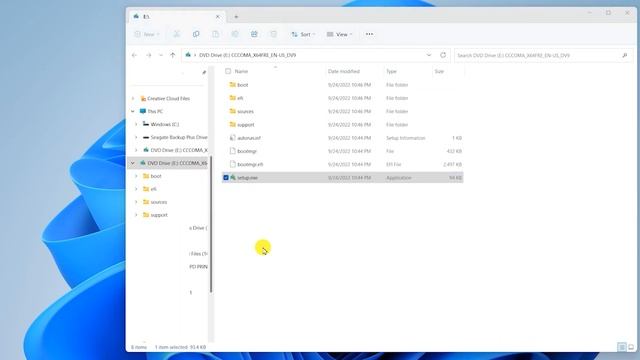Select the setup.exe application
Viewport: 640px width, 360px height.
[x=247, y=178]
